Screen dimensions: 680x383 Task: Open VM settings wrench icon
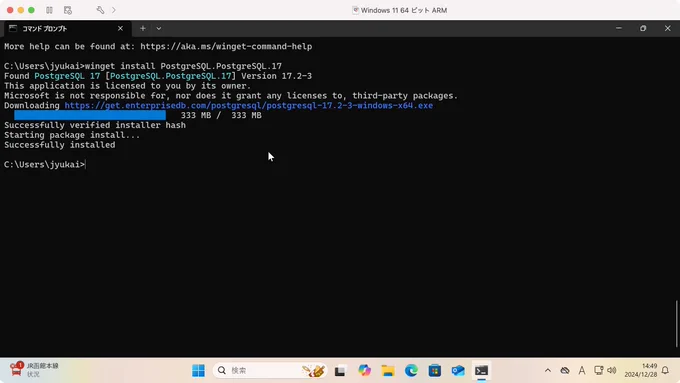pyautogui.click(x=100, y=10)
